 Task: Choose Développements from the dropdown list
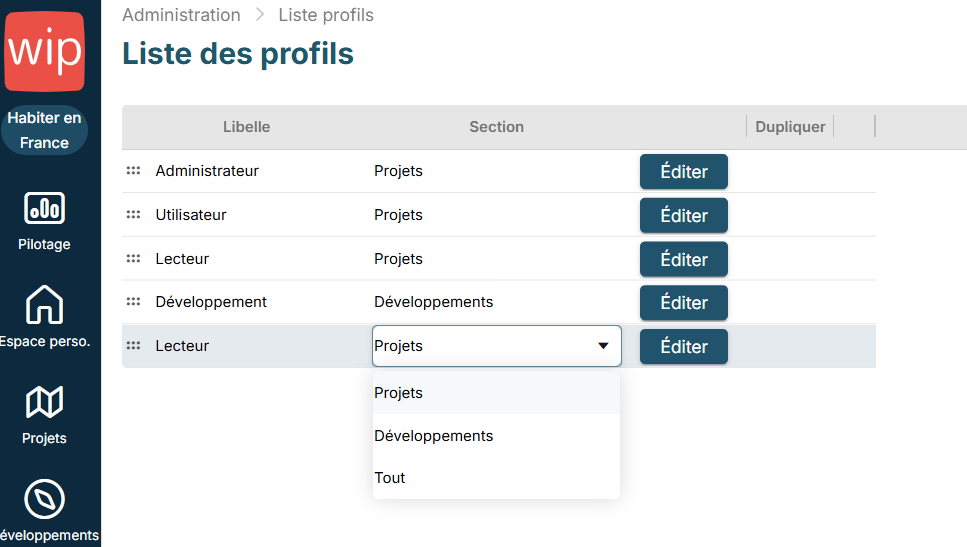(433, 436)
